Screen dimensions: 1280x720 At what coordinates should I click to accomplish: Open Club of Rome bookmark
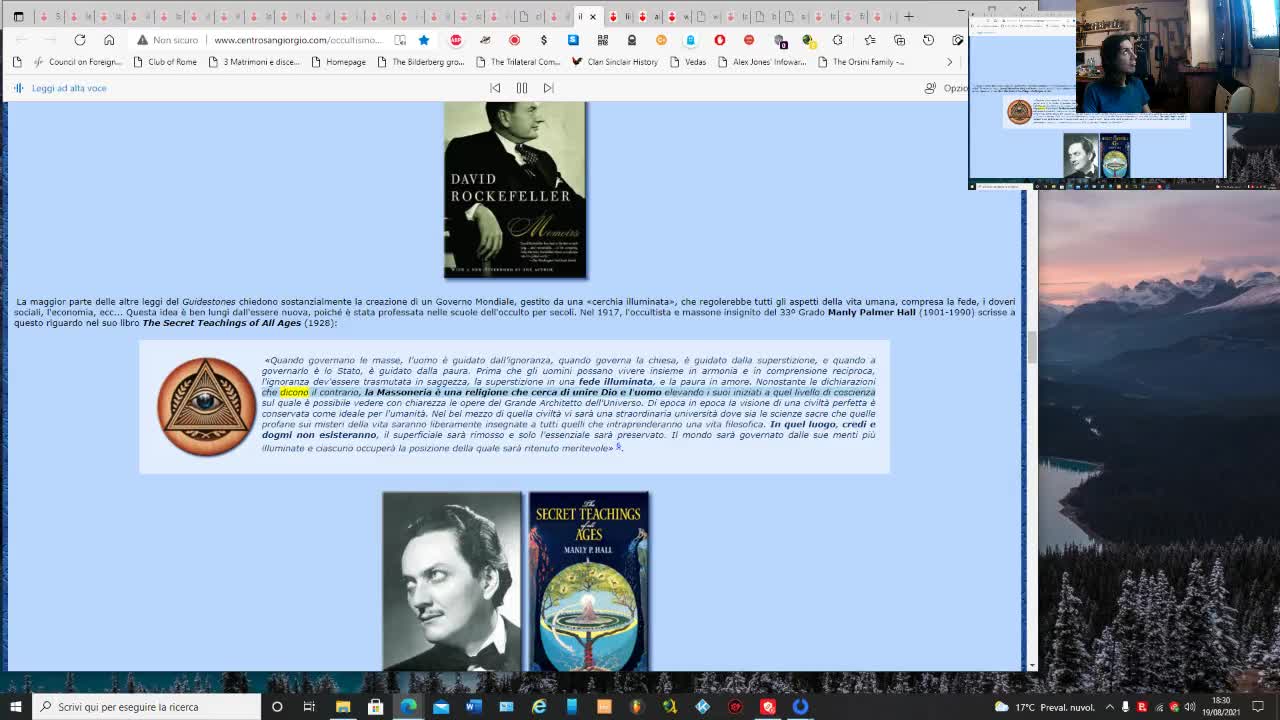(165, 62)
